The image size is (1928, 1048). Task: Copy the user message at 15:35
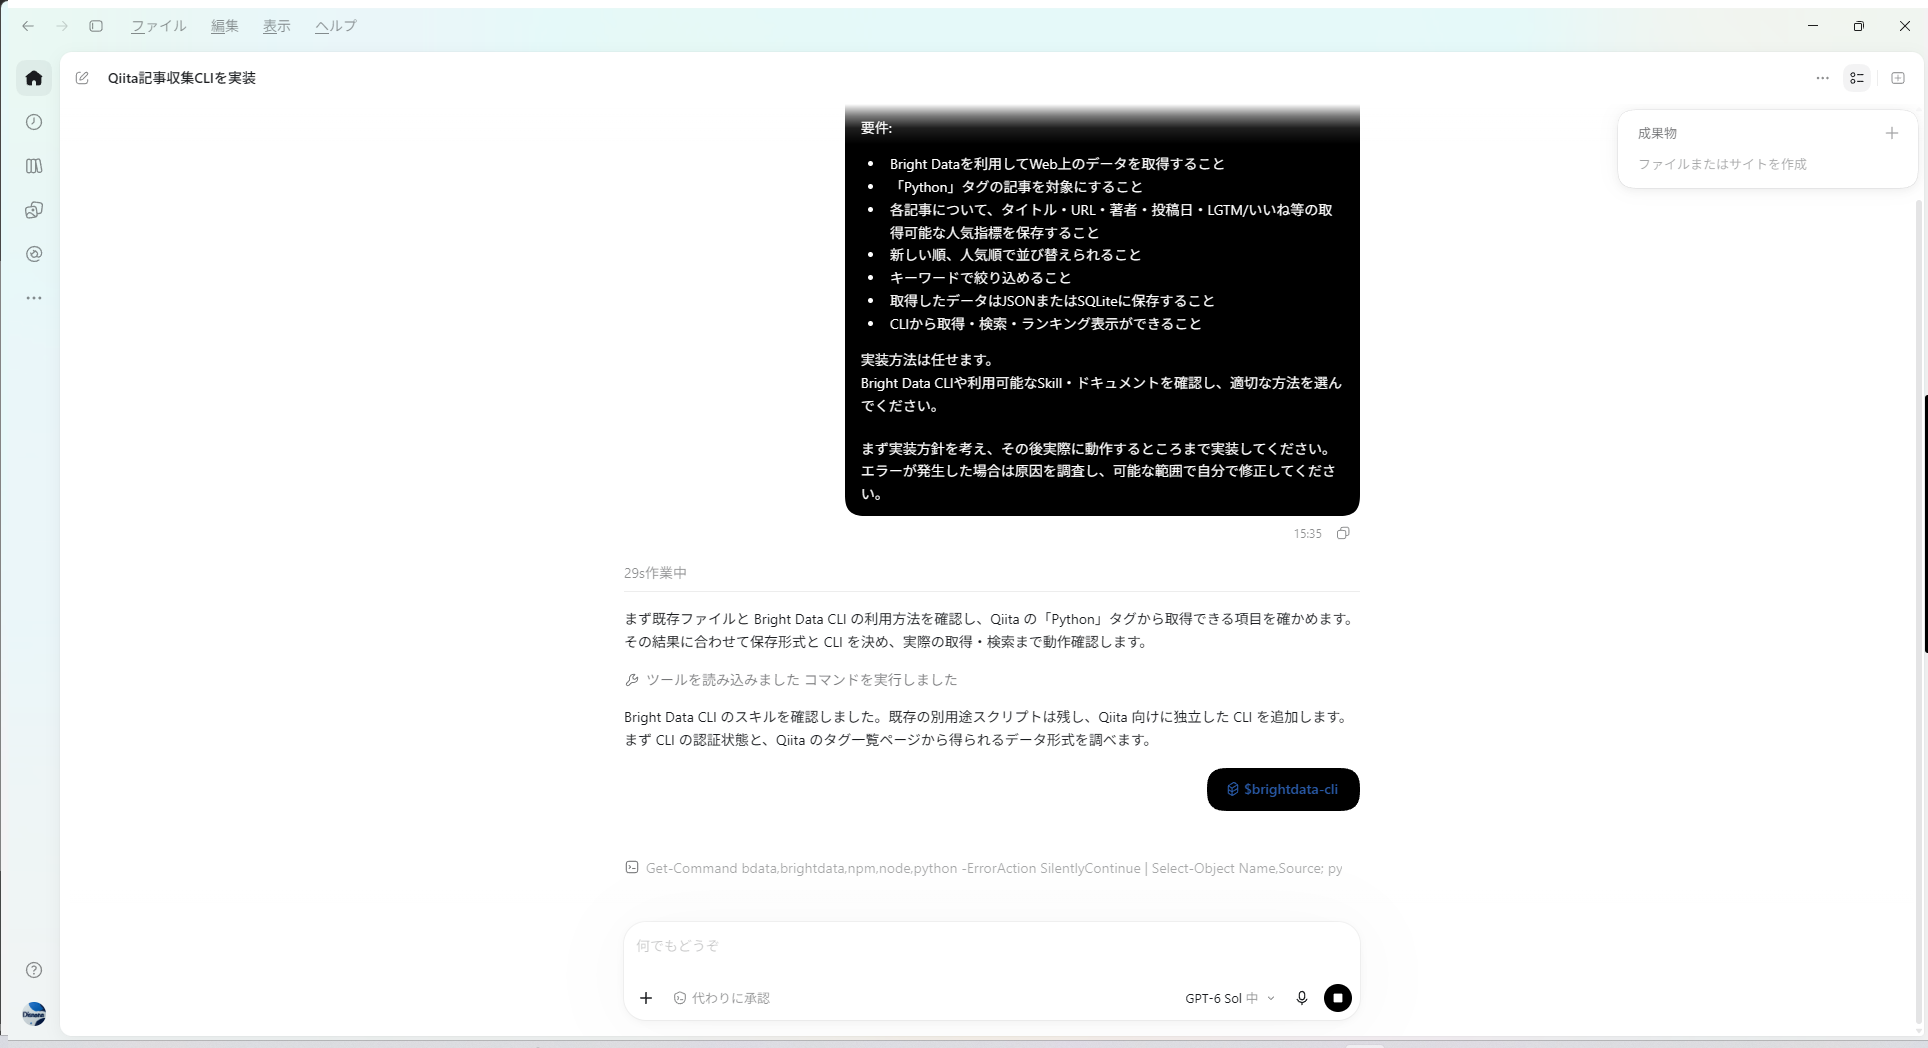(x=1343, y=533)
